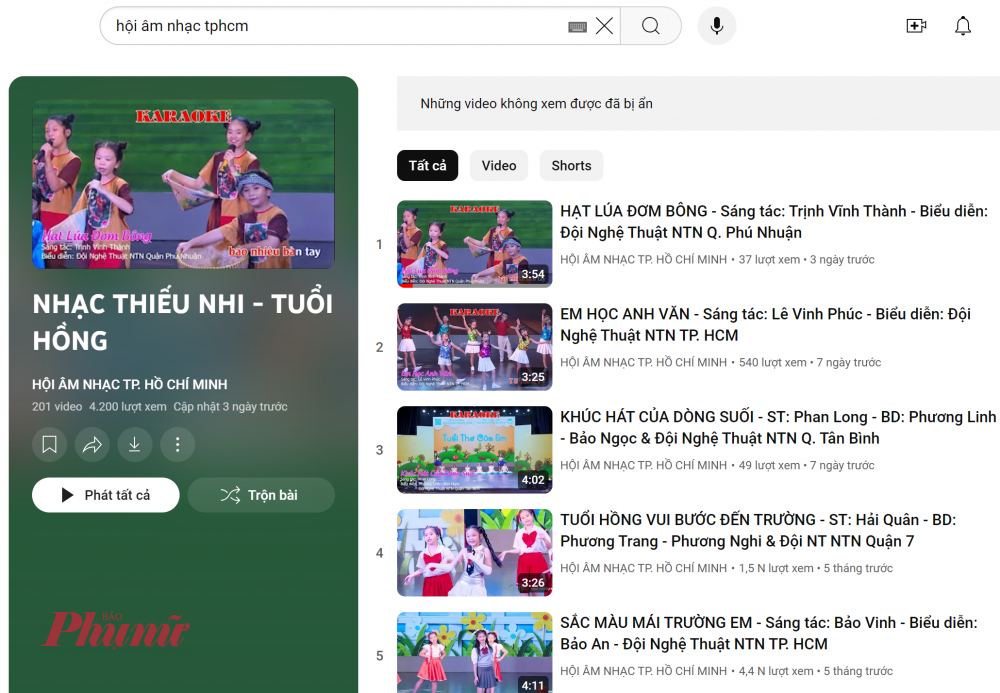Click the title 'KHÚC HÁT CỦA DÒNG SUỐI - ST: Phan Long'
1000x693 pixels.
778,427
